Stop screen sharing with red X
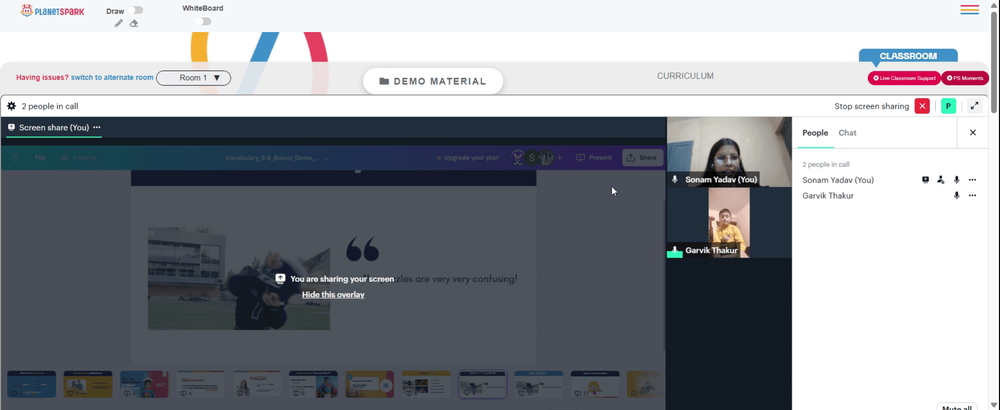 click(x=922, y=106)
